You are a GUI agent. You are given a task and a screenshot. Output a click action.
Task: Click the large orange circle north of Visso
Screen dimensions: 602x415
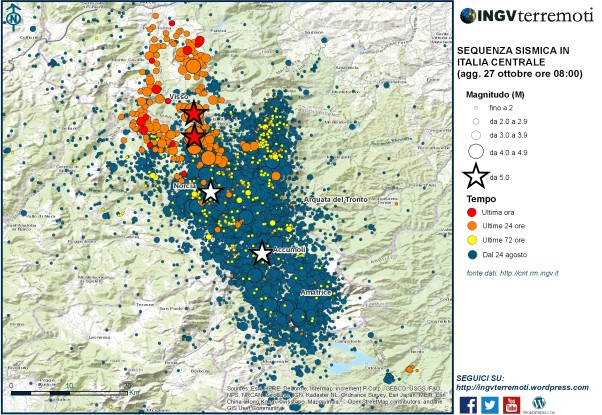193,66
